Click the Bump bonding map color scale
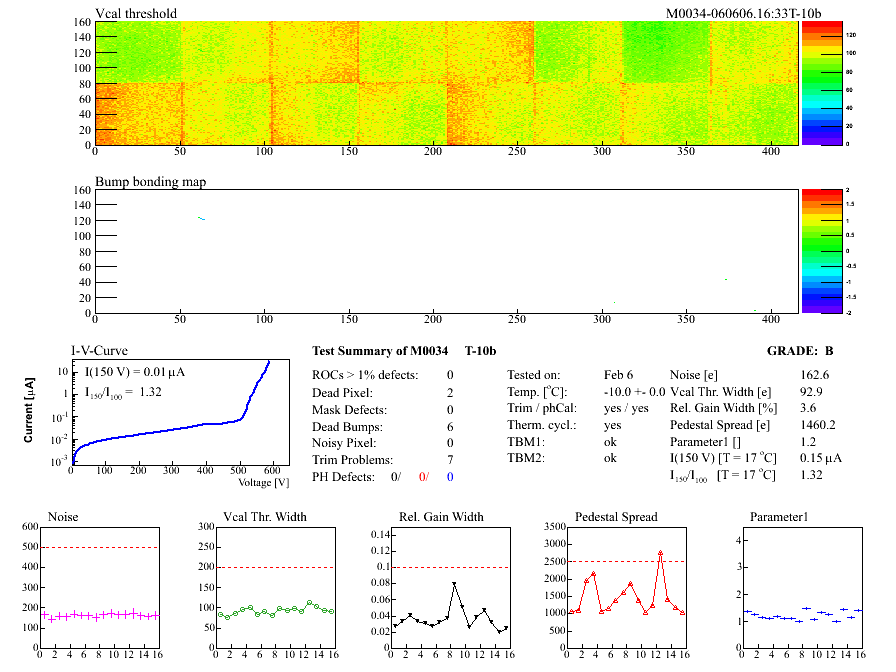896x672 pixels. click(813, 250)
